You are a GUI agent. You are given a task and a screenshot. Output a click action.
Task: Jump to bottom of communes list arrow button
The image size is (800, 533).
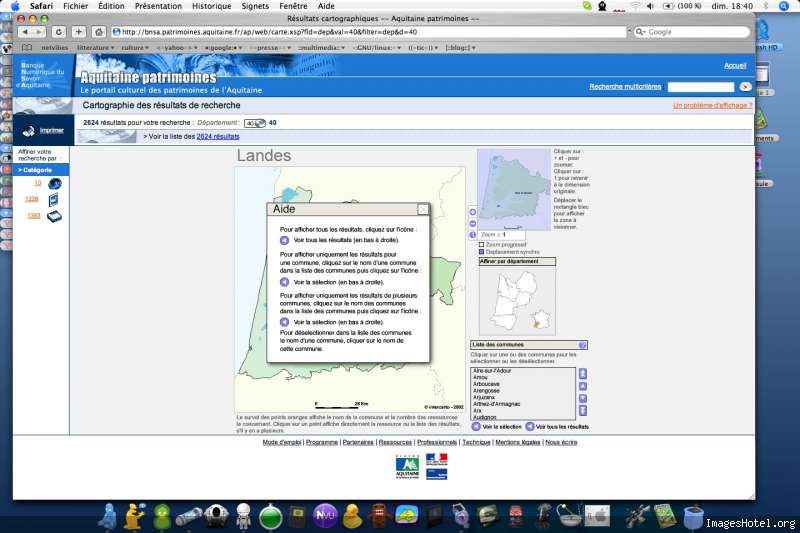[x=583, y=411]
